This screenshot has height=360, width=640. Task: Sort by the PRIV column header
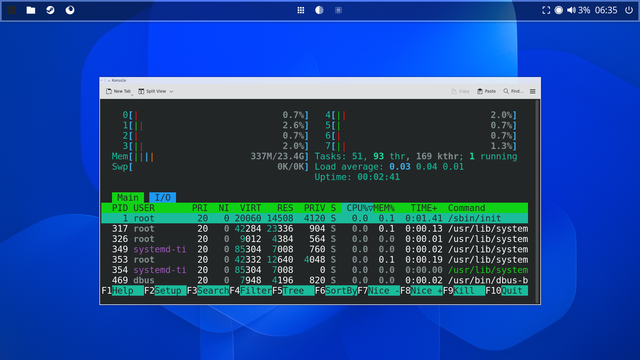(x=314, y=208)
